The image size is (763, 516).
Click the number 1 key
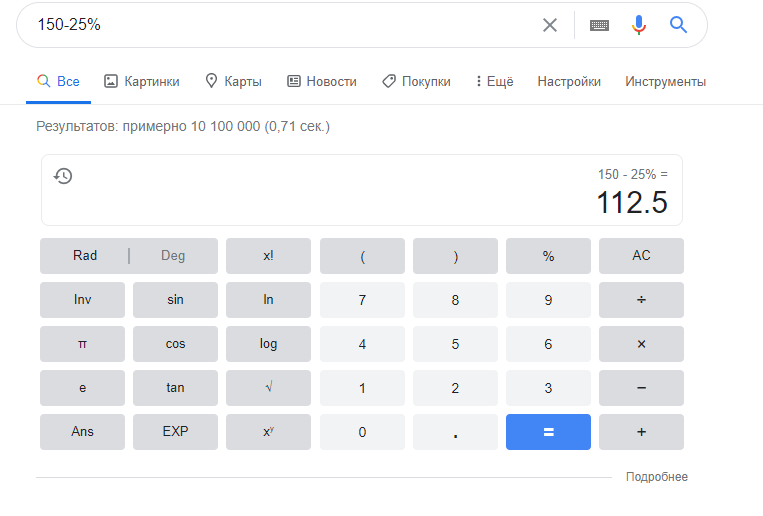click(x=362, y=388)
